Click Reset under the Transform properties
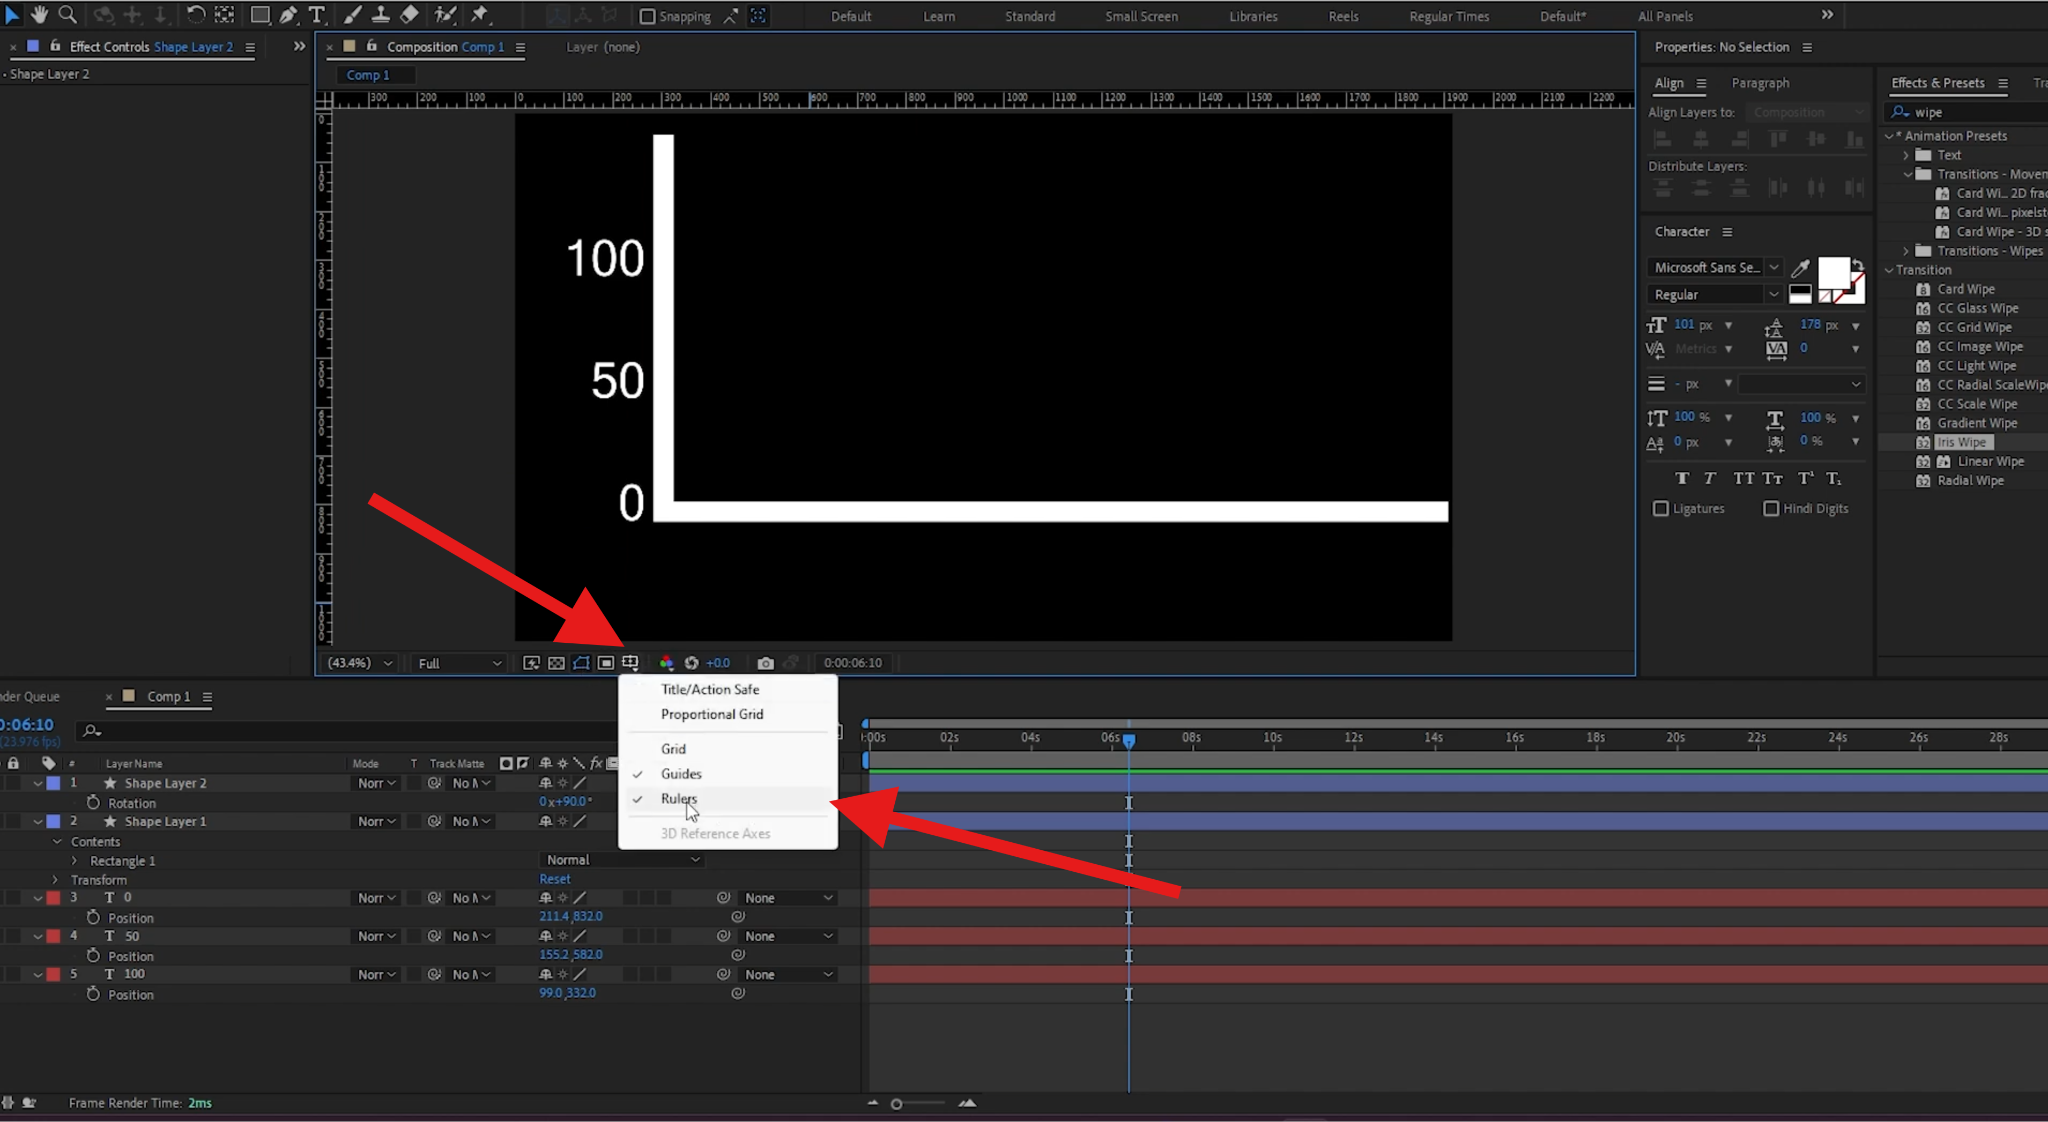The width and height of the screenshot is (2048, 1122). tap(554, 878)
